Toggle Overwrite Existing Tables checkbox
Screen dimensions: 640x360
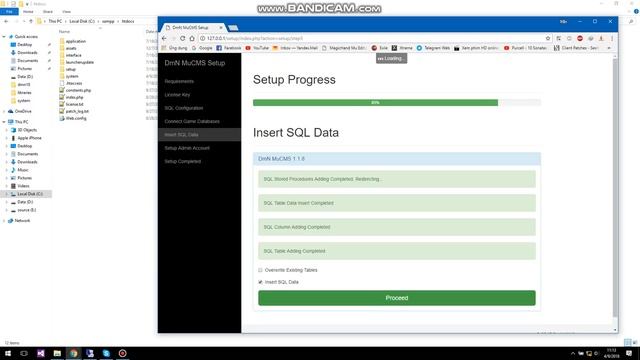[x=260, y=270]
